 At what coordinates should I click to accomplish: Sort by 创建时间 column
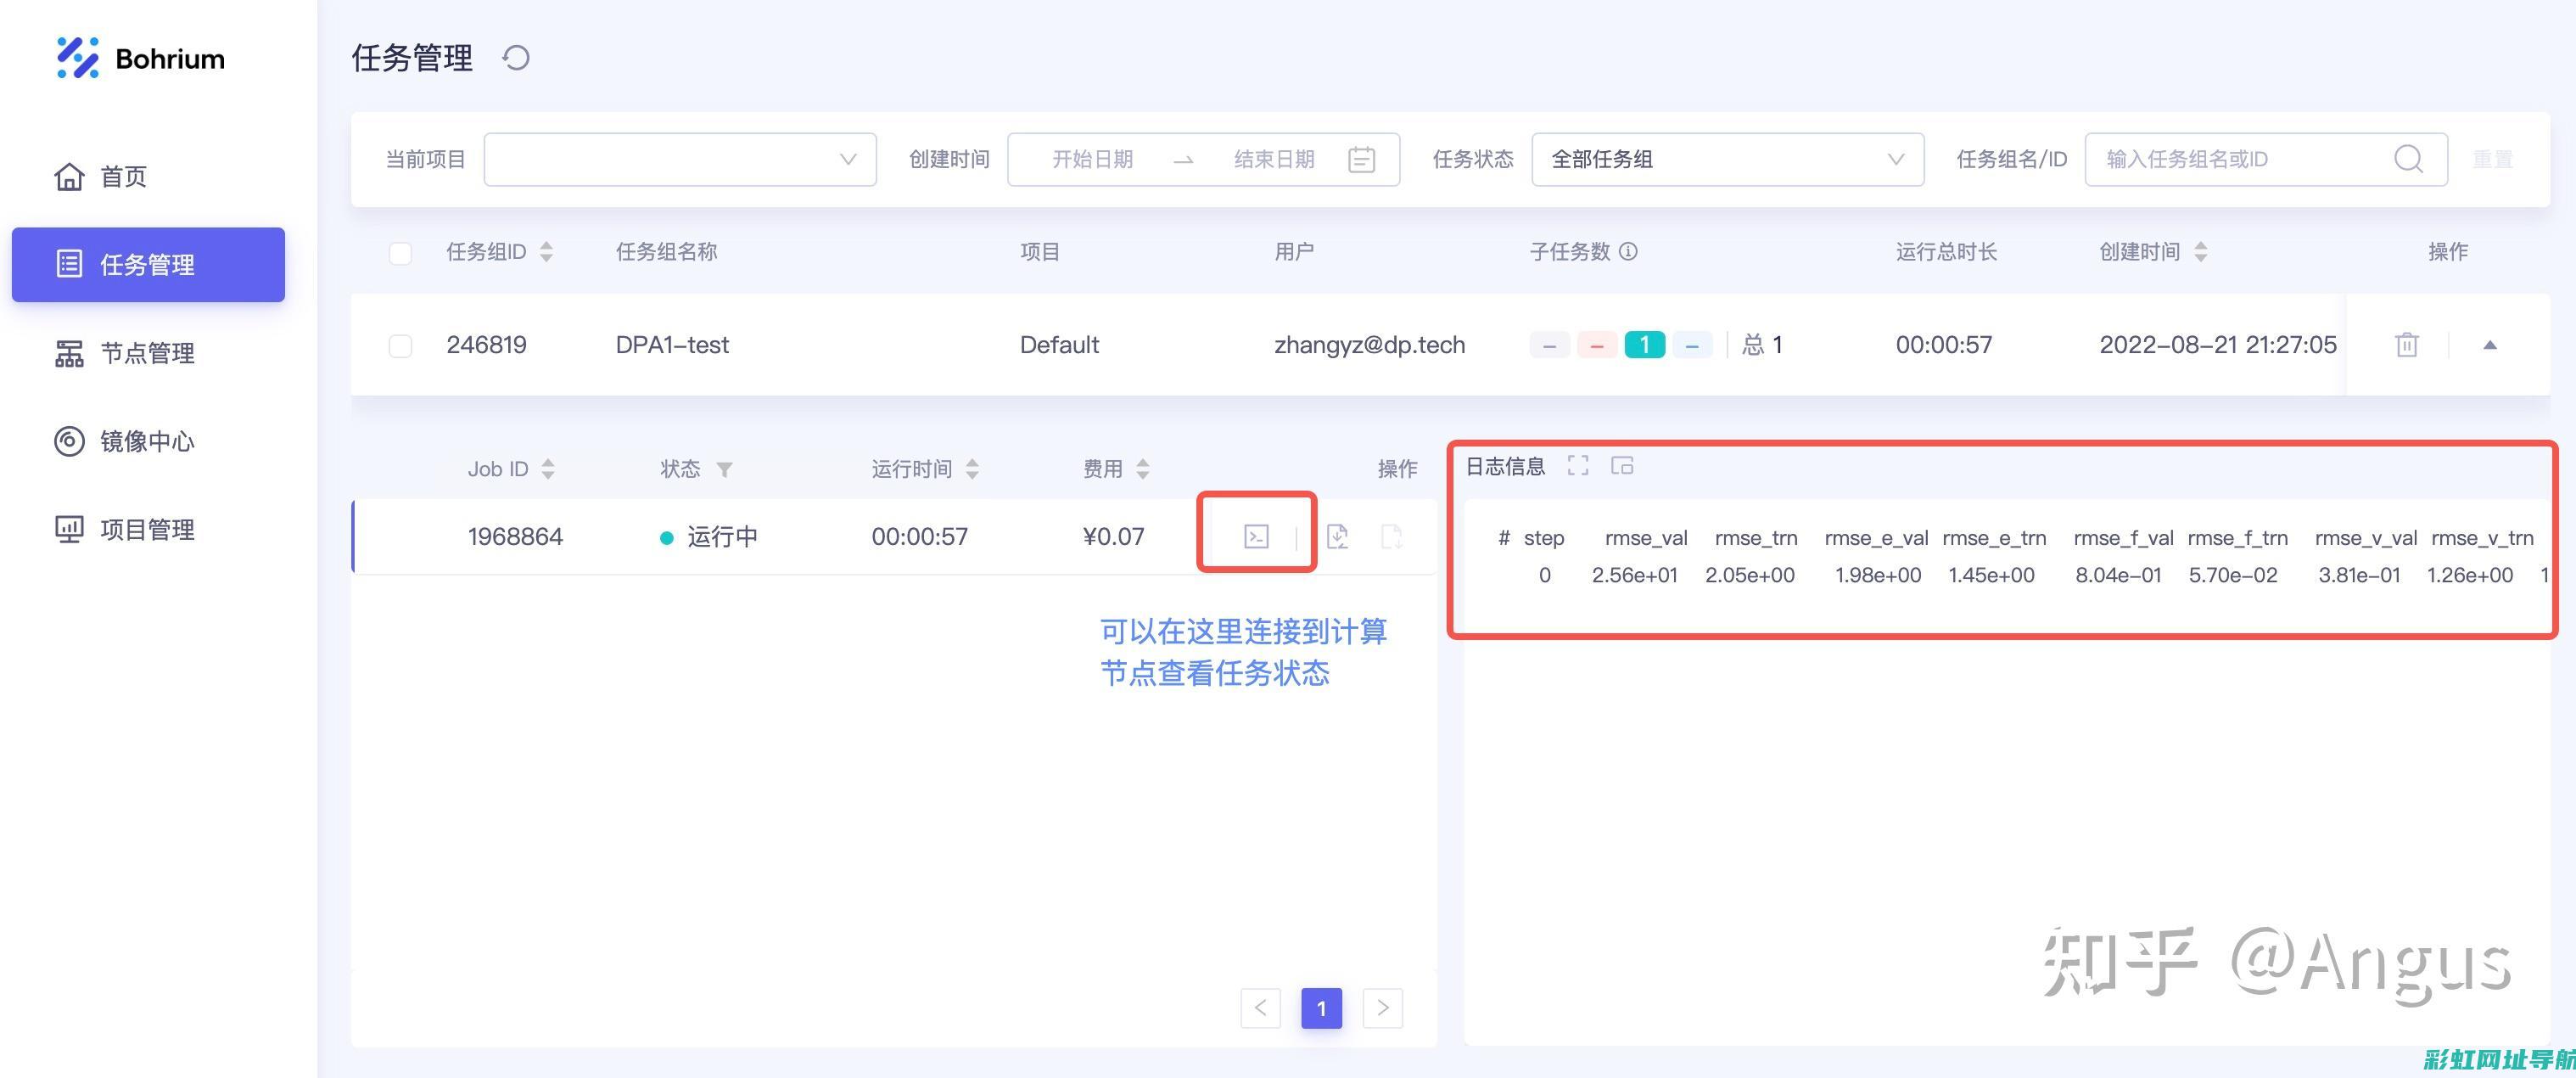2201,252
